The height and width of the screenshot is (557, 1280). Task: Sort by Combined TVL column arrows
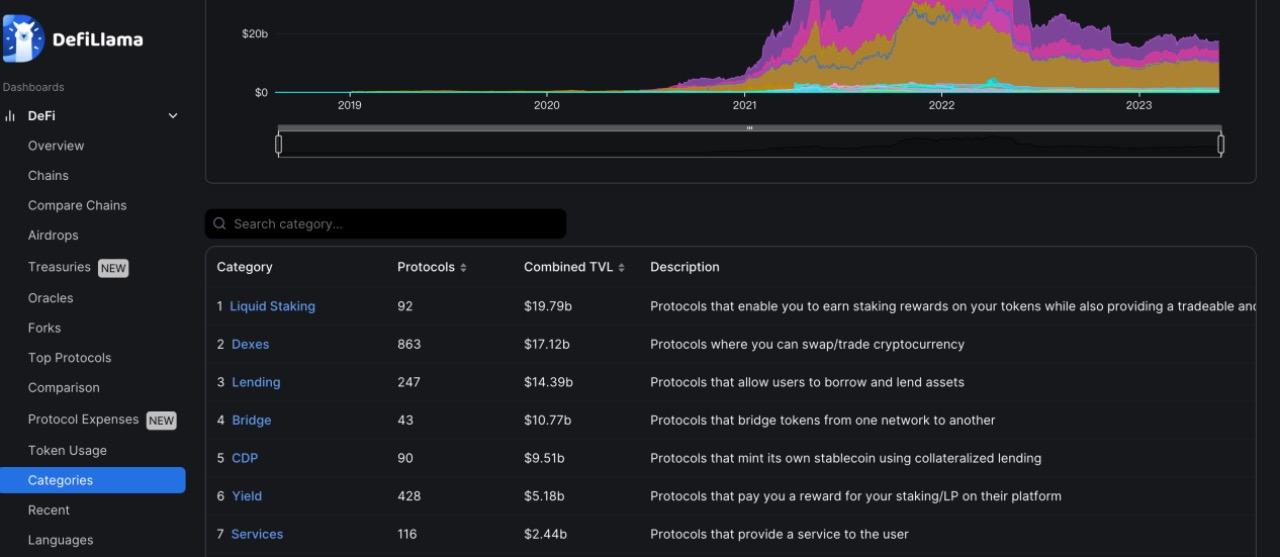tap(621, 268)
